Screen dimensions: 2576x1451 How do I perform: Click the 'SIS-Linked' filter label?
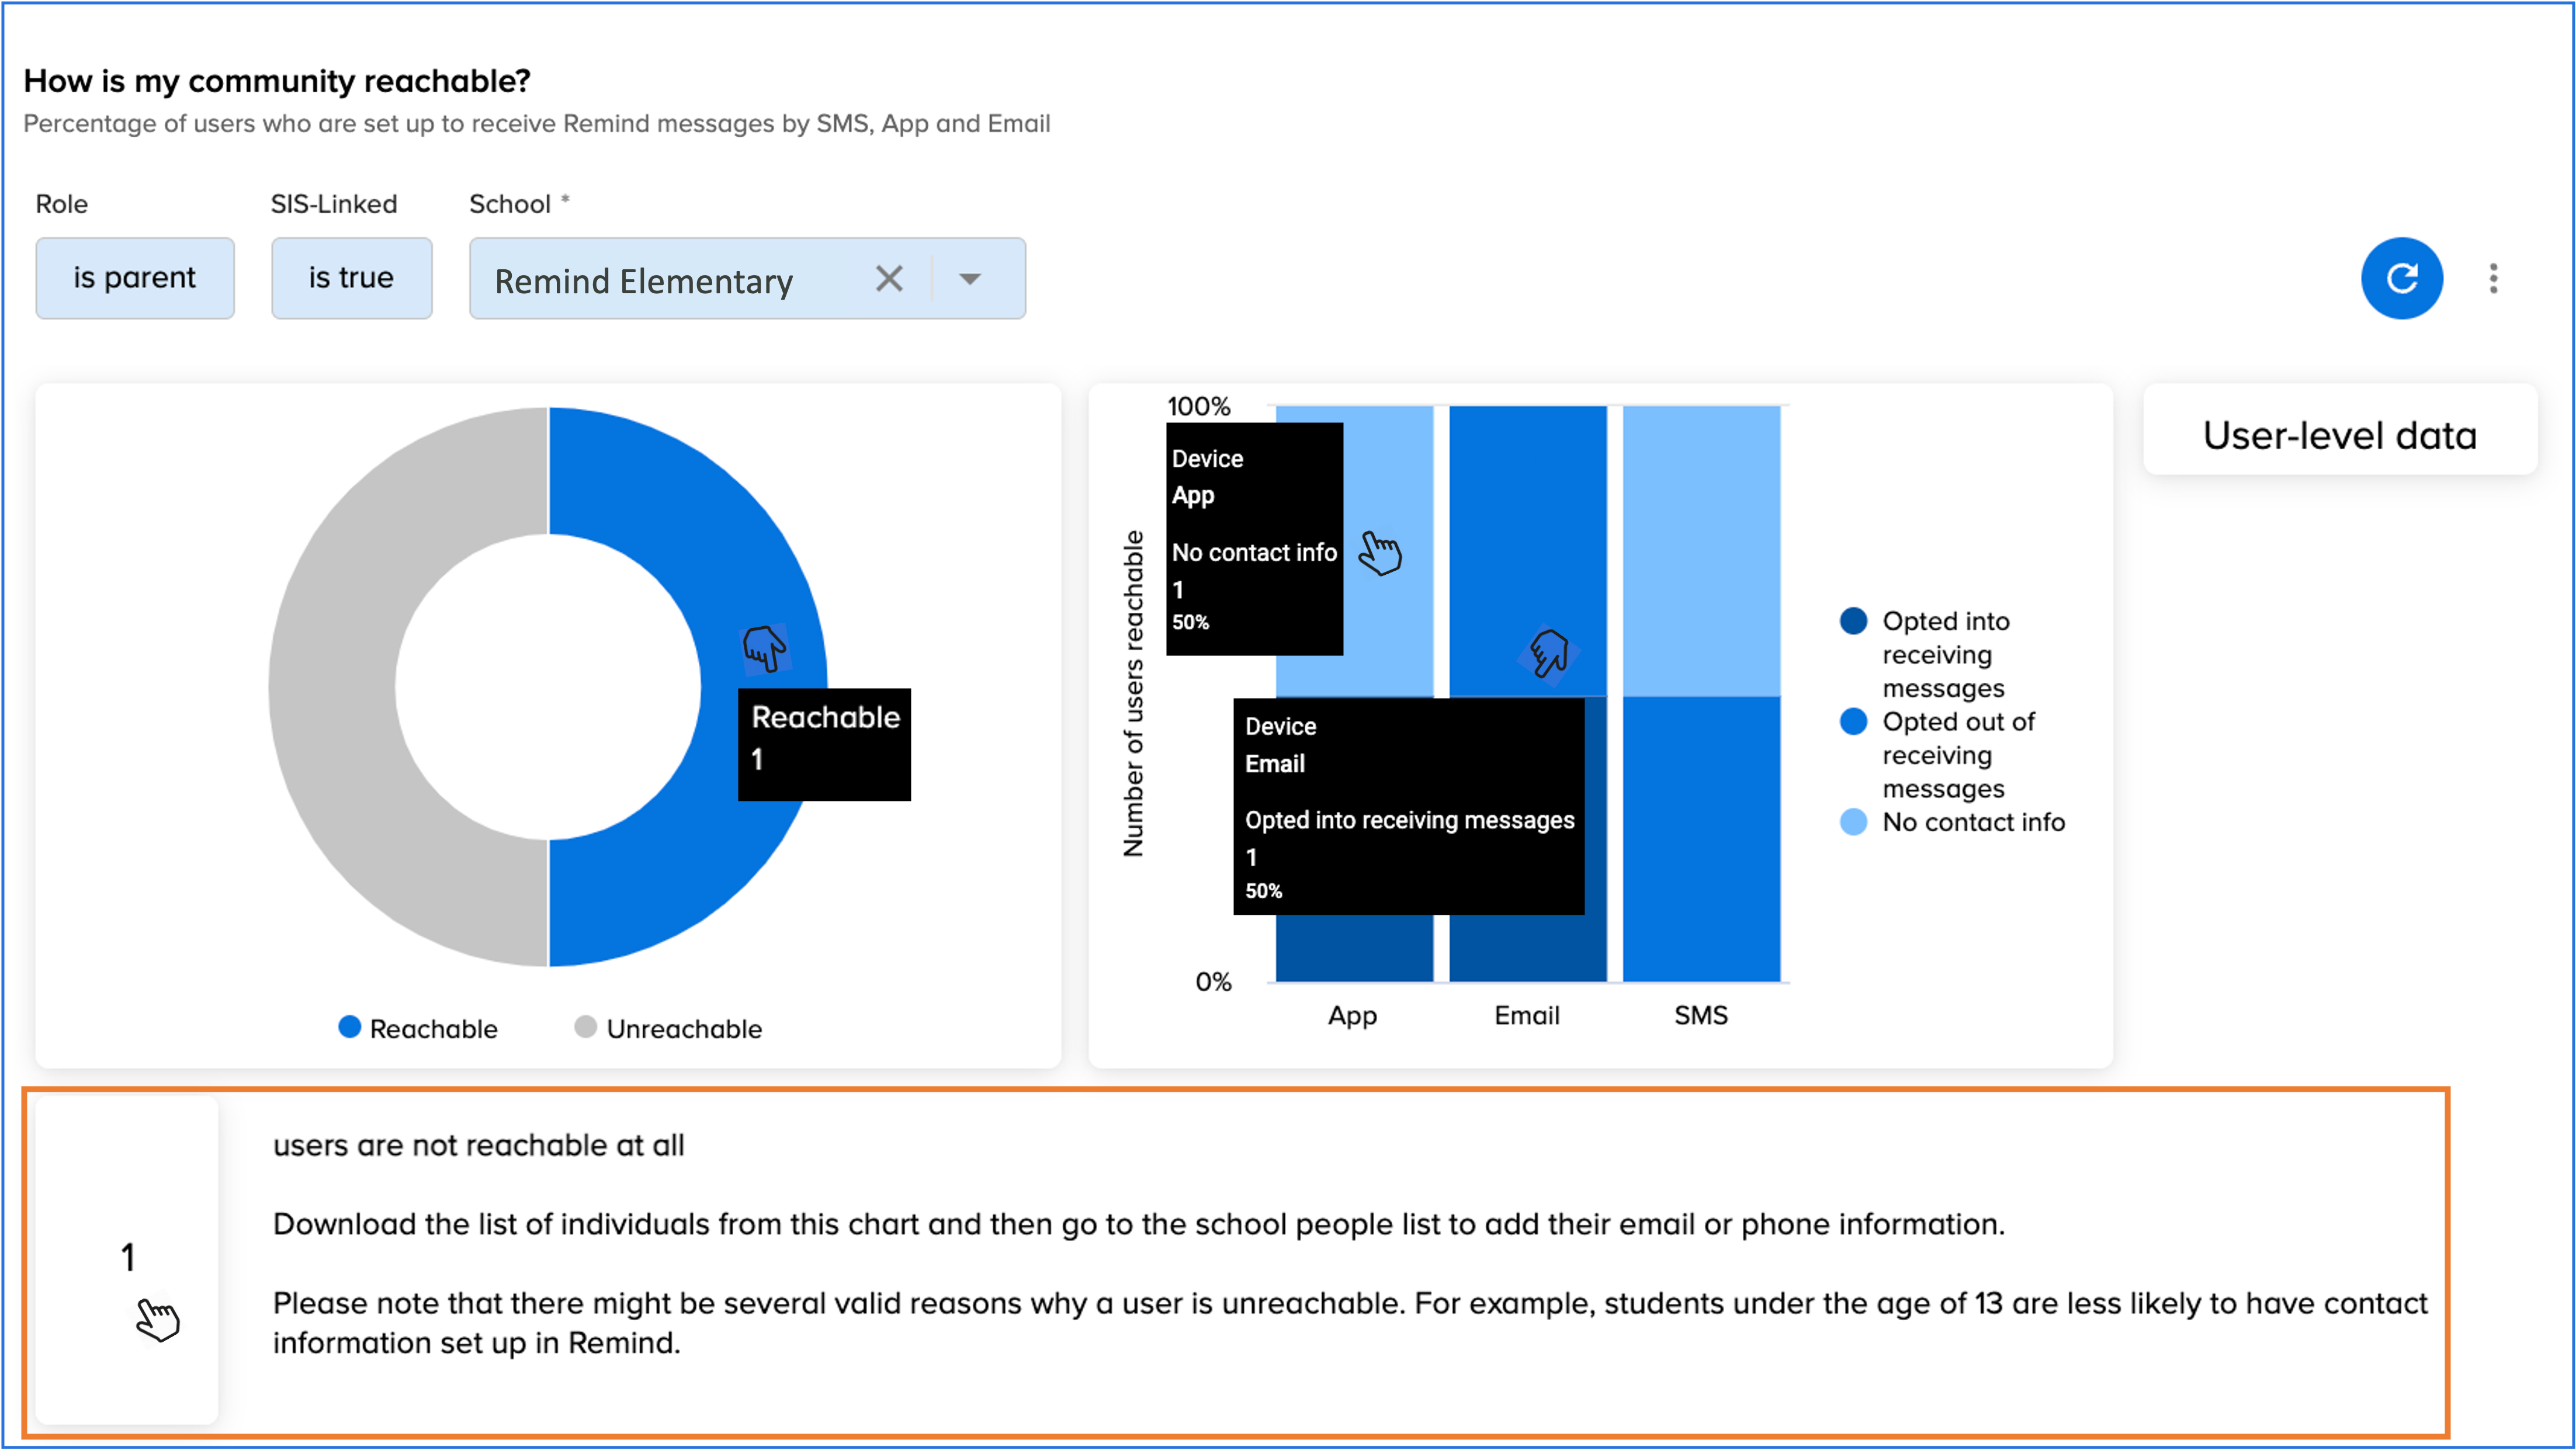334,204
